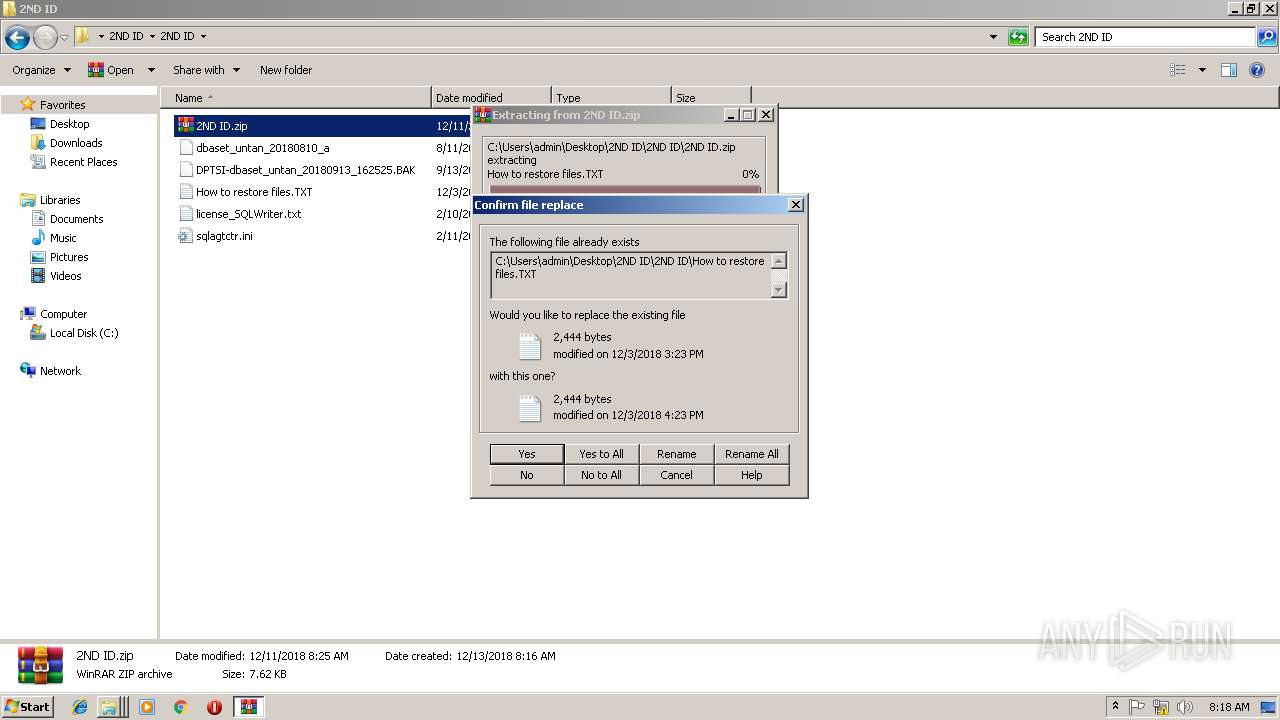This screenshot has height=720, width=1280.
Task: Click the existing file path scrollbar down arrow
Action: tap(779, 290)
